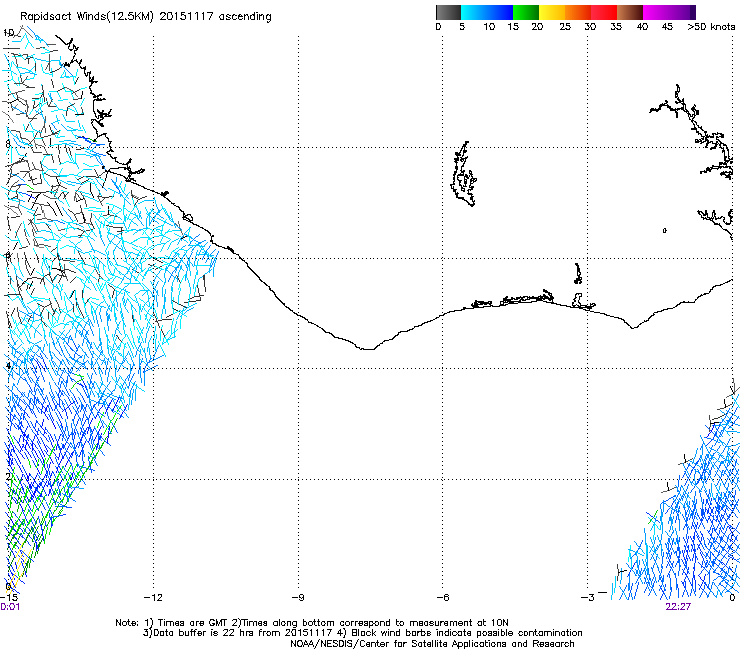Click the '>50 knots' legend label
Image resolution: width=740 pixels, height=650 pixels.
coord(711,27)
